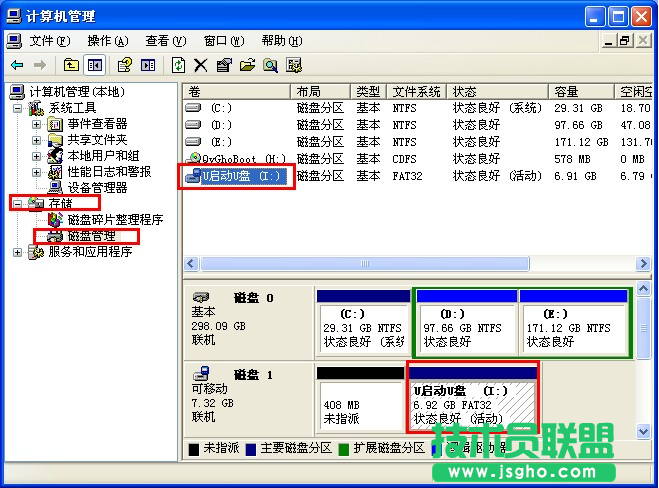
Task: Click the 文件系统 column header
Action: click(414, 91)
